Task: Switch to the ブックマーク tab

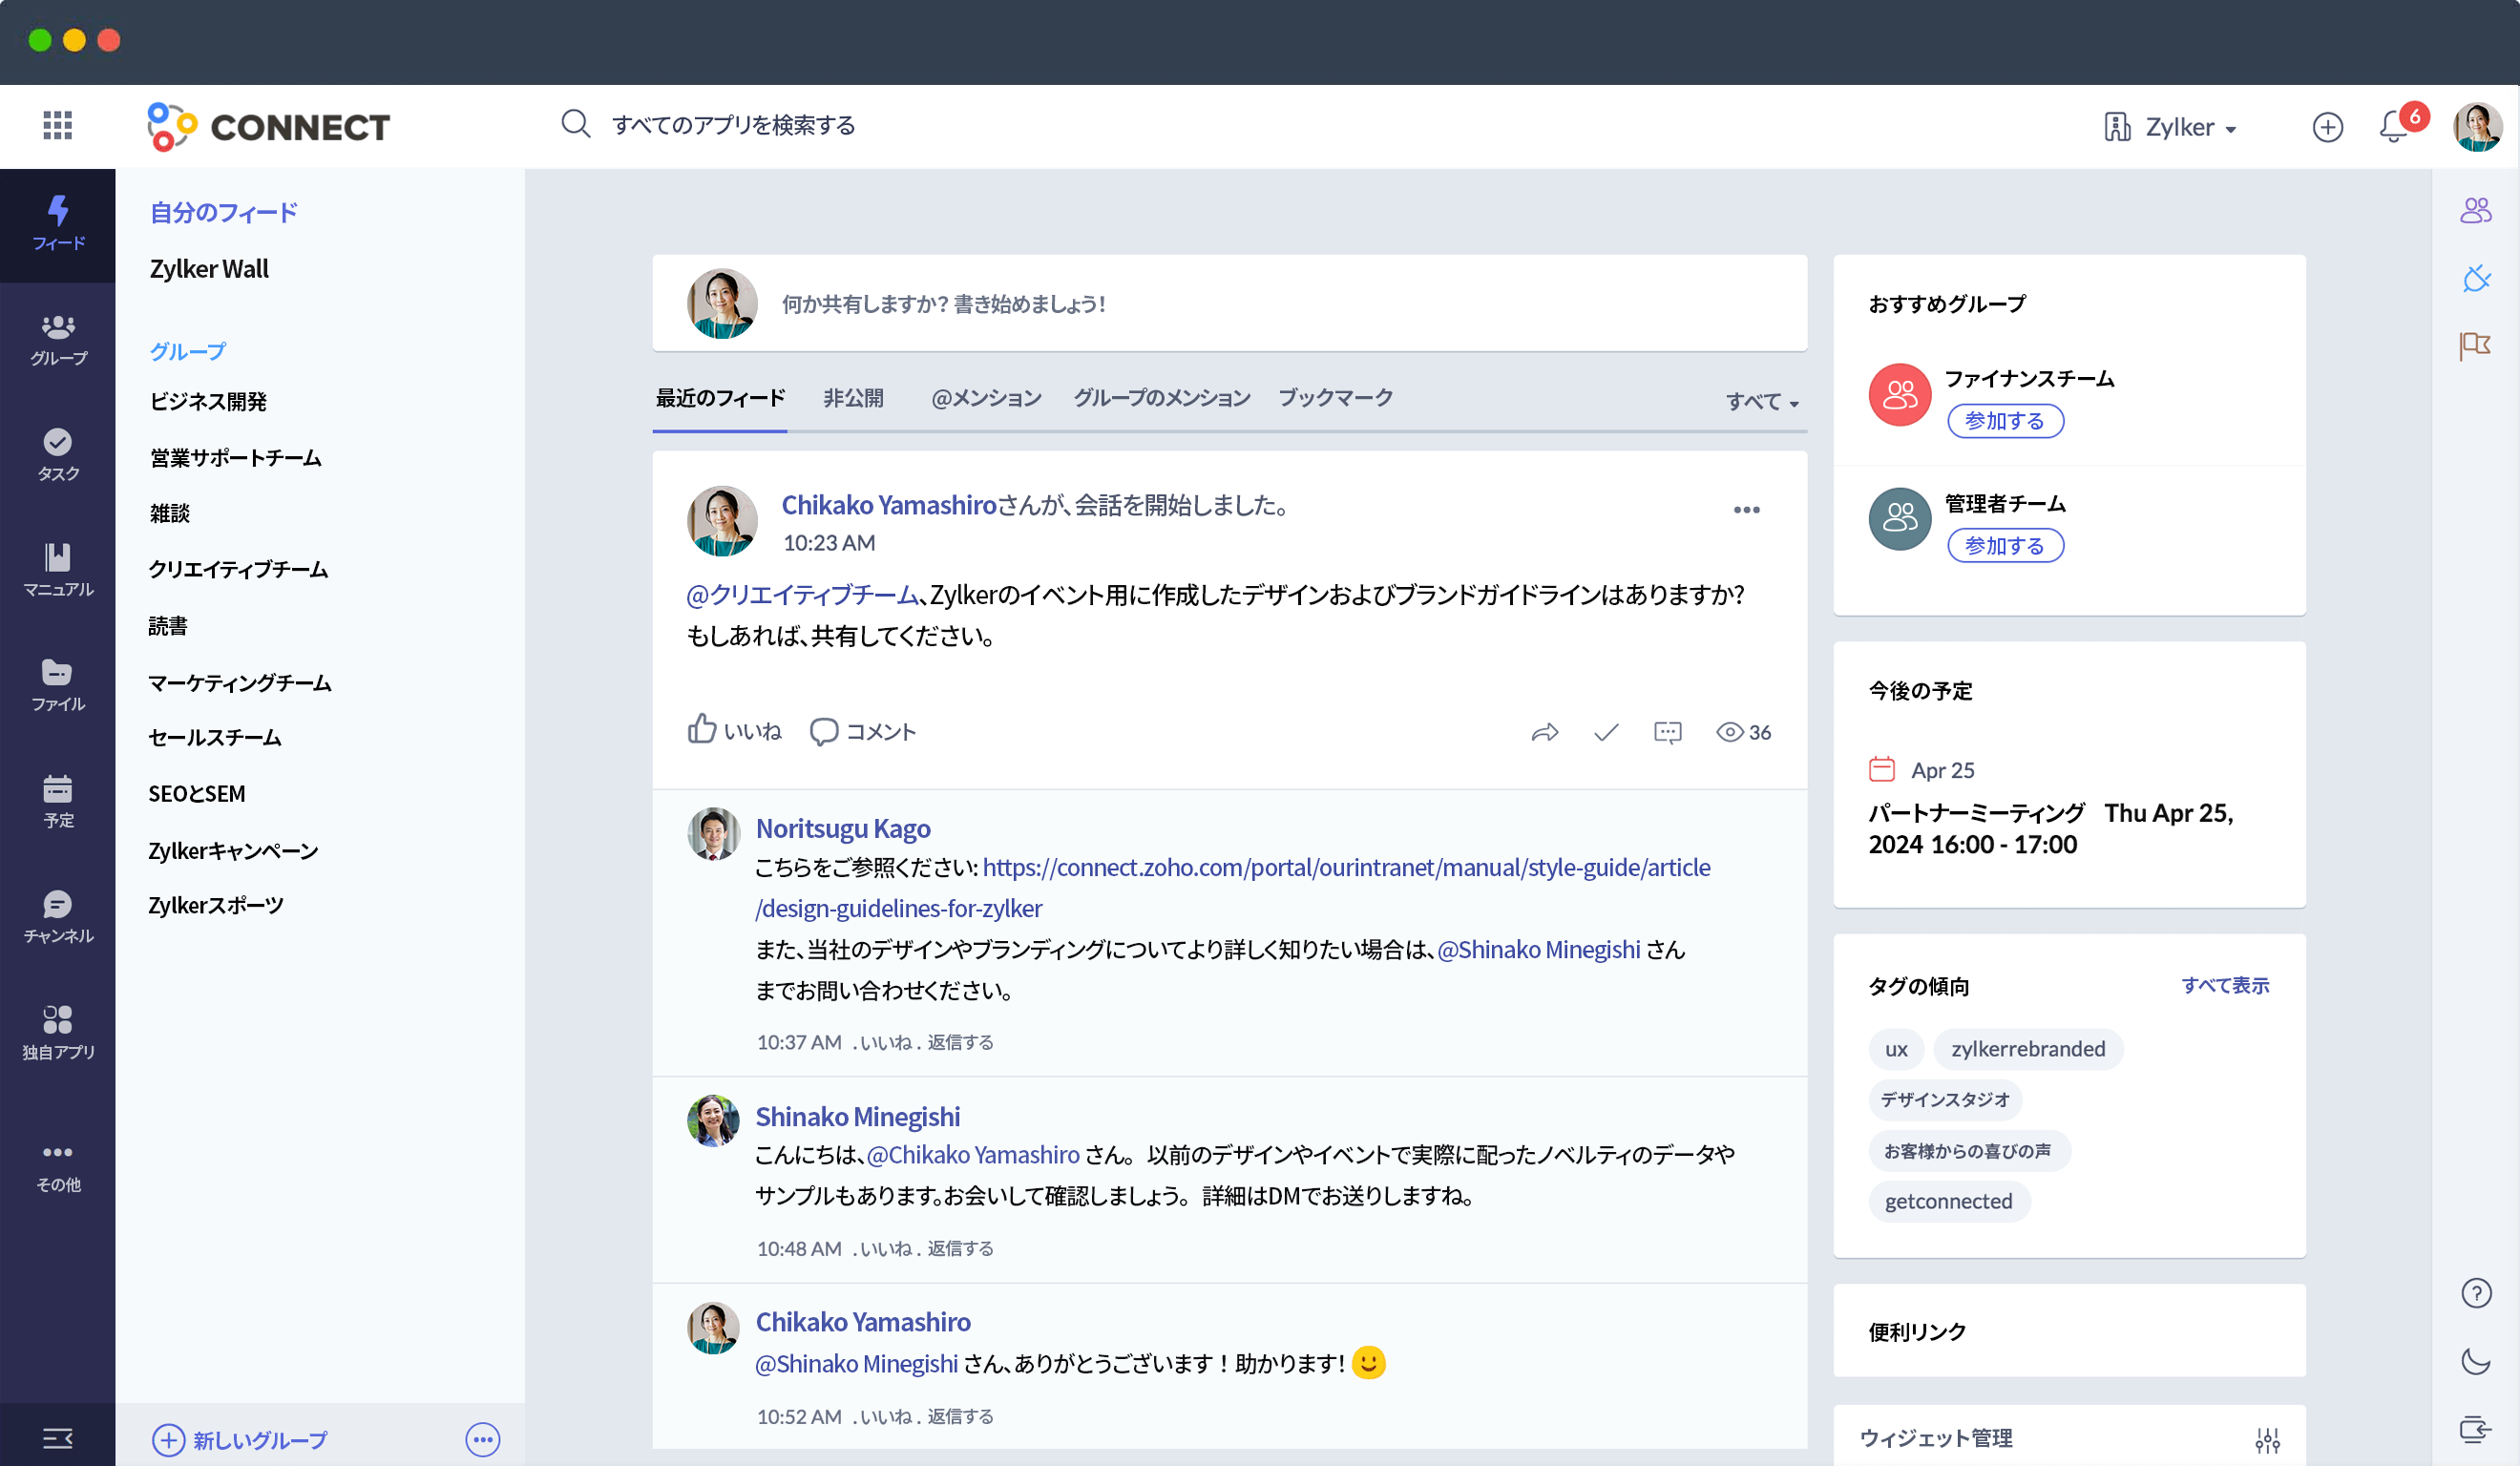Action: (1335, 398)
